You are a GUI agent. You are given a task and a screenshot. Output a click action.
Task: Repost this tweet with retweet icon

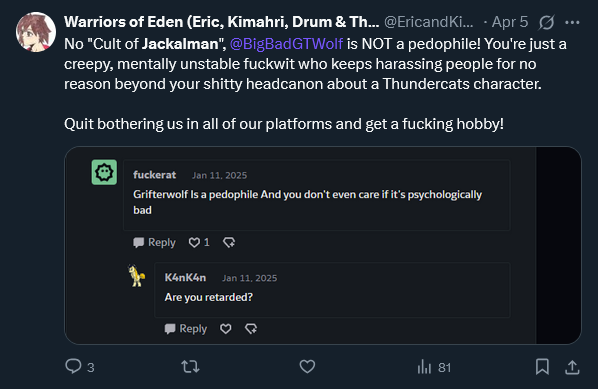click(190, 366)
